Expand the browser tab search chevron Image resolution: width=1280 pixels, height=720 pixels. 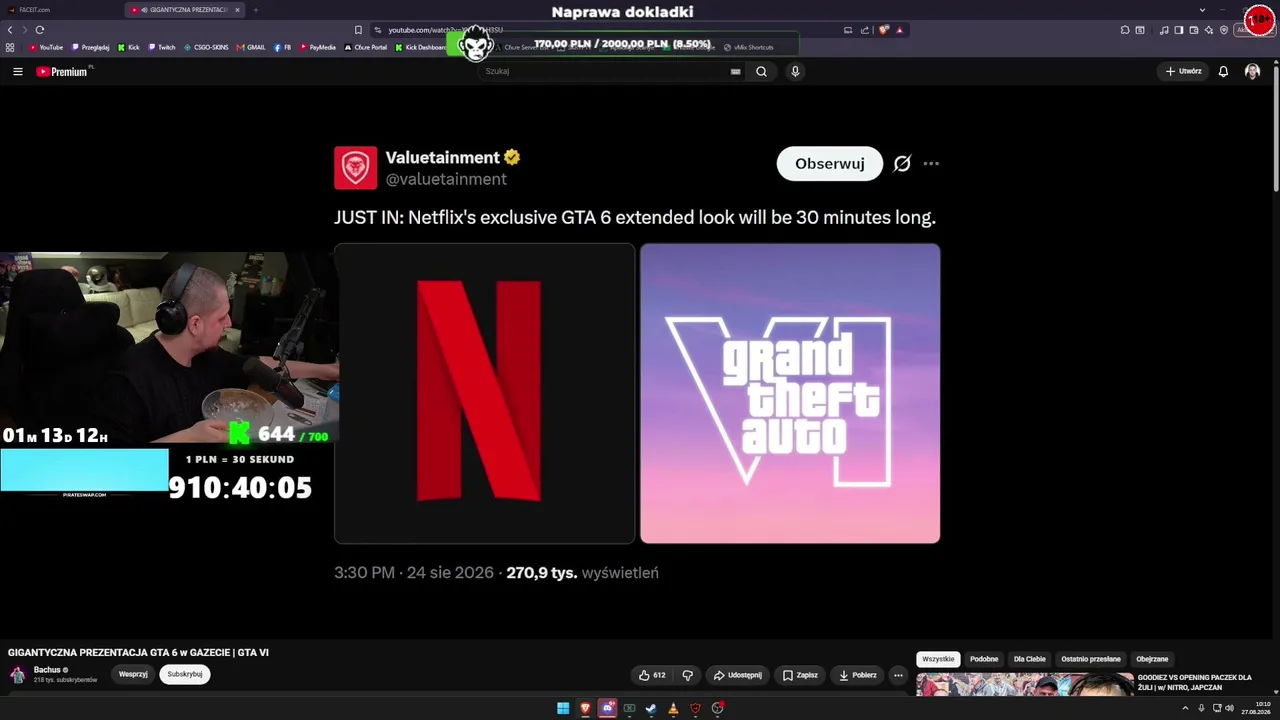(1202, 10)
